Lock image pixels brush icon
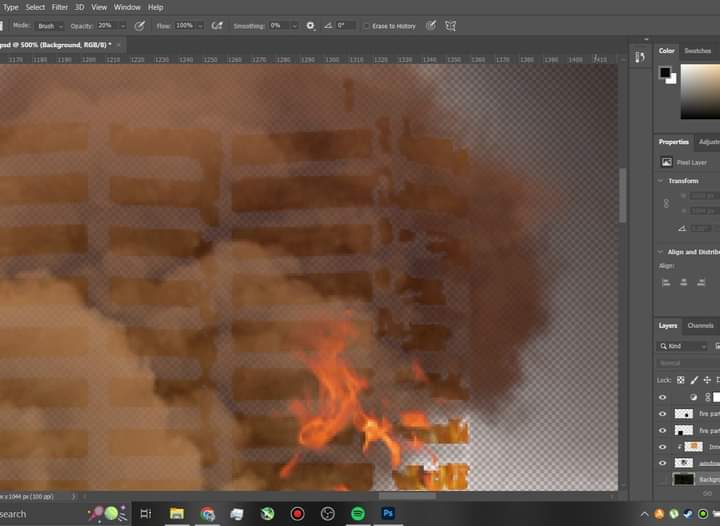The width and height of the screenshot is (720, 526). point(694,380)
